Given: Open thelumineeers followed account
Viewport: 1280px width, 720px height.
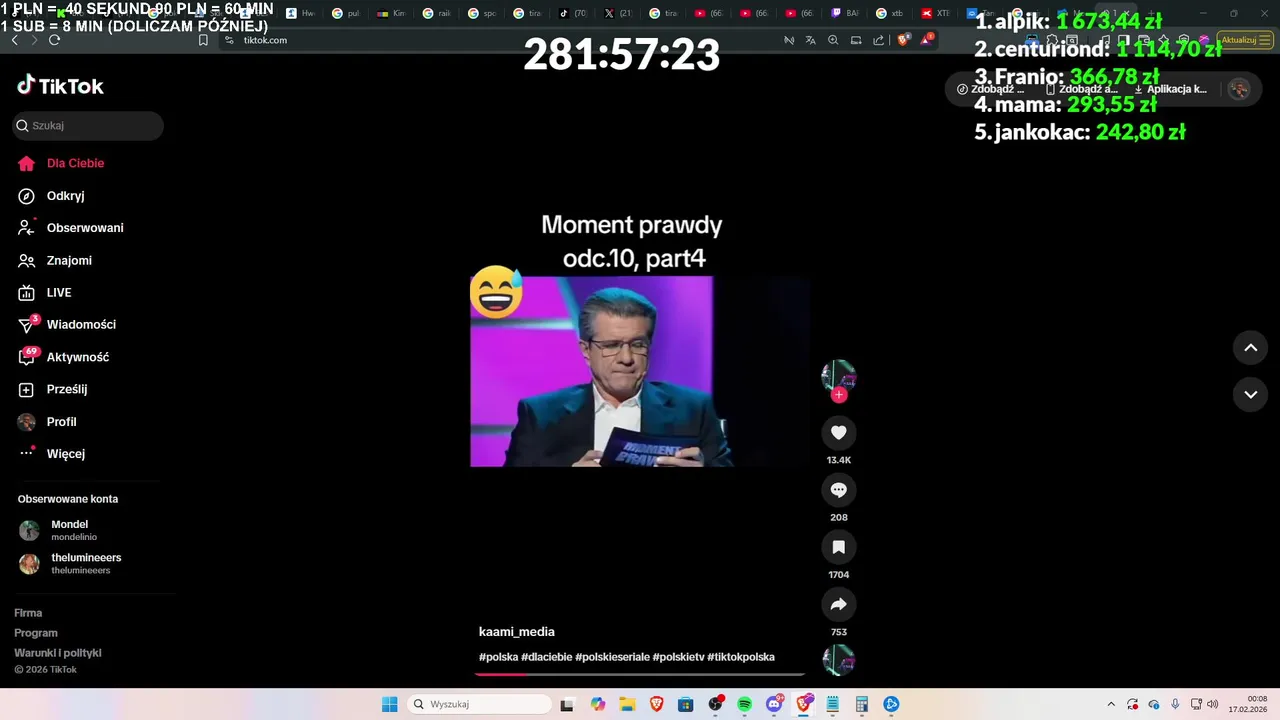Looking at the screenshot, I should click(70, 563).
